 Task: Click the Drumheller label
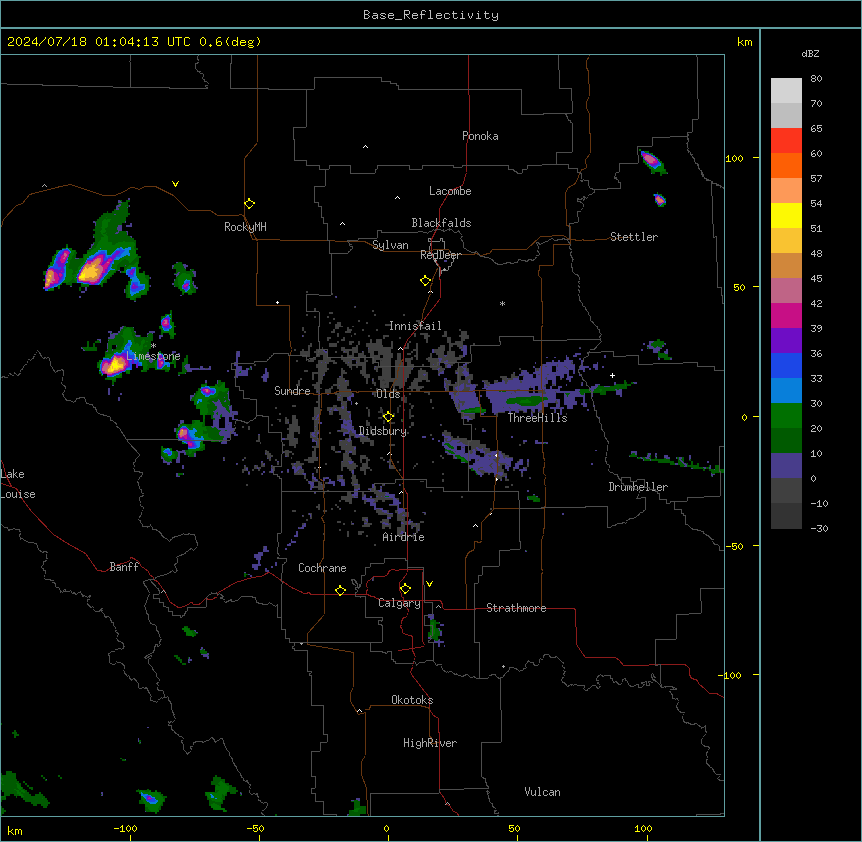pos(638,487)
